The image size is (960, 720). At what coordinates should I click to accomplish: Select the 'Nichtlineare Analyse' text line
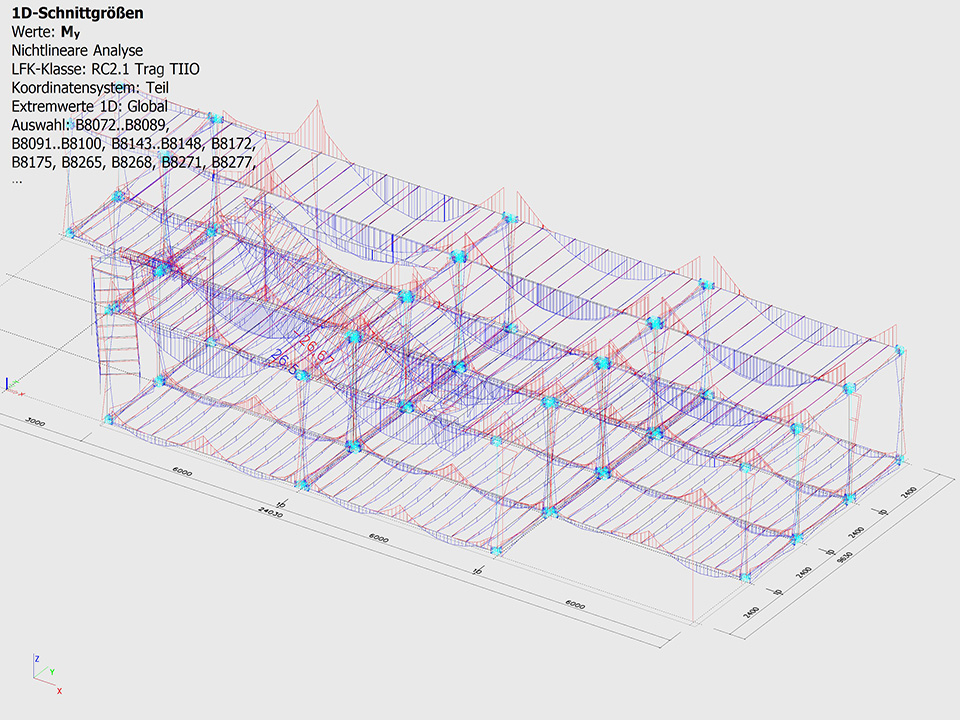(76, 50)
